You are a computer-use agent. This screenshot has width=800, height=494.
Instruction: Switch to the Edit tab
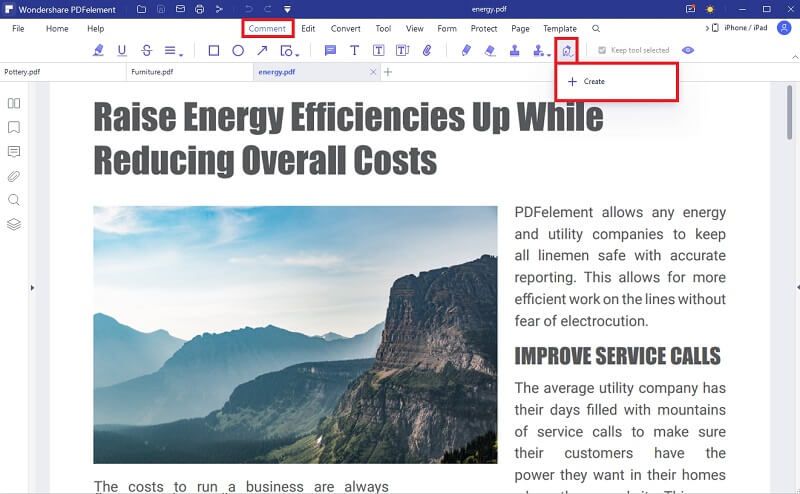308,29
